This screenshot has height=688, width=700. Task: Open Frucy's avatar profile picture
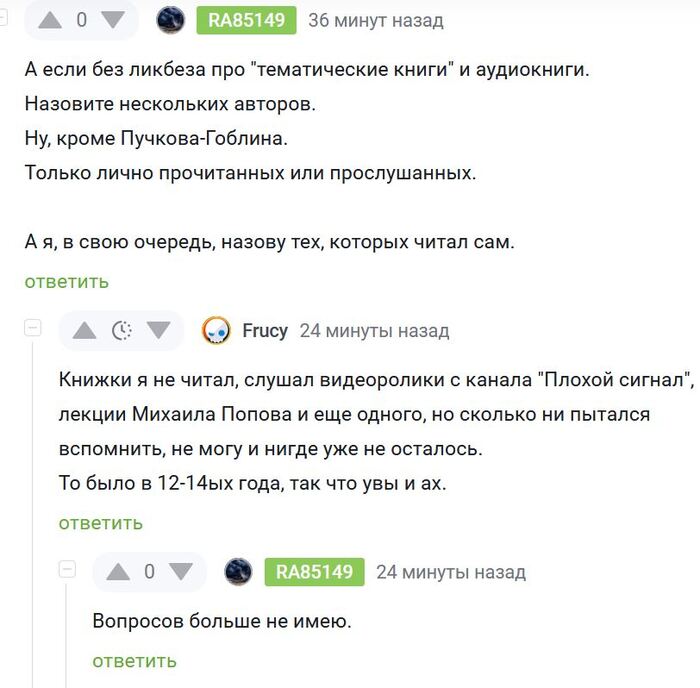pos(216,331)
